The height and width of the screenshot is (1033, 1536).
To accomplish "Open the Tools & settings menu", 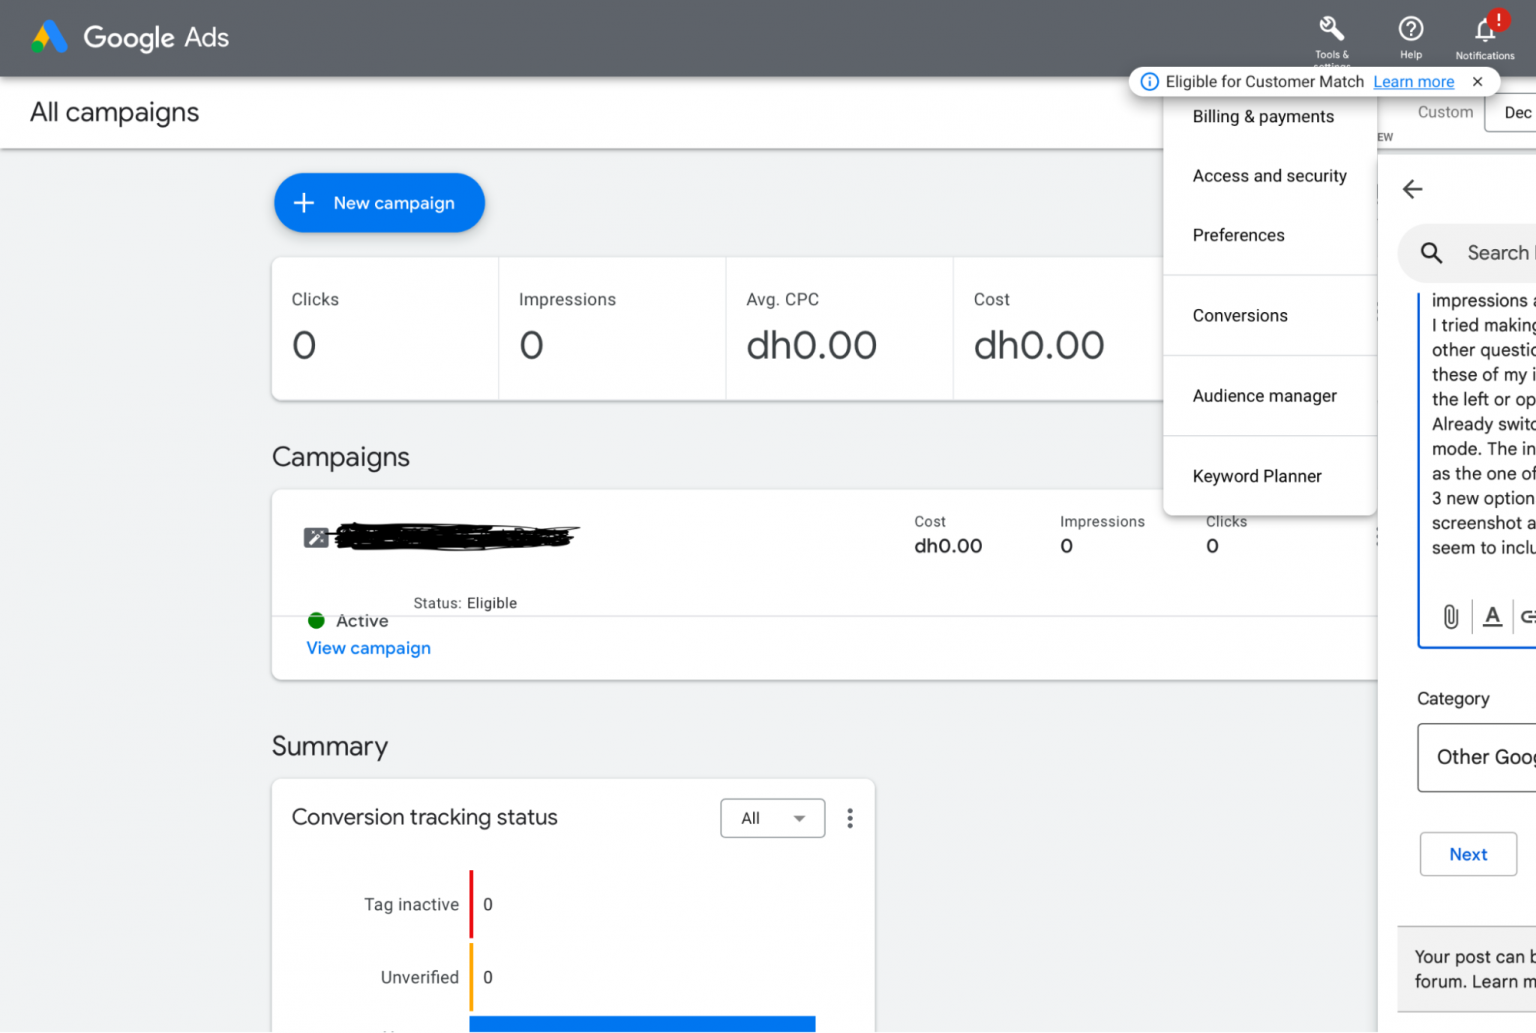I will (x=1332, y=32).
